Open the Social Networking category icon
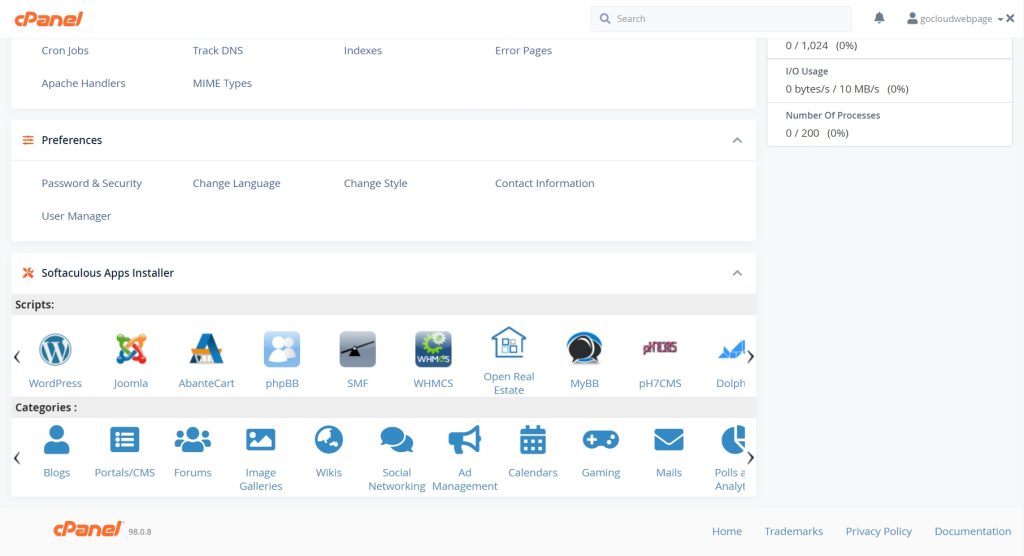Image resolution: width=1024 pixels, height=556 pixels. point(396,440)
